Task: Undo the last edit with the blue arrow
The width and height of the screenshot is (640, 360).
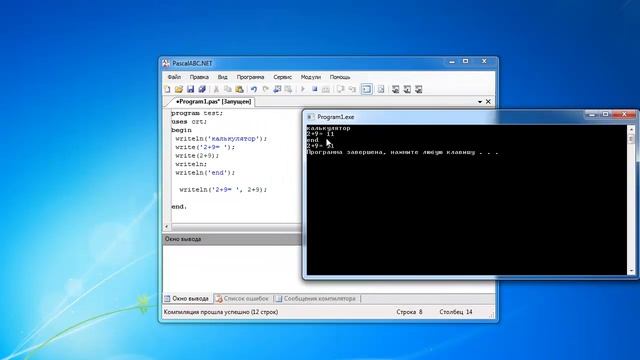Action: [x=254, y=89]
